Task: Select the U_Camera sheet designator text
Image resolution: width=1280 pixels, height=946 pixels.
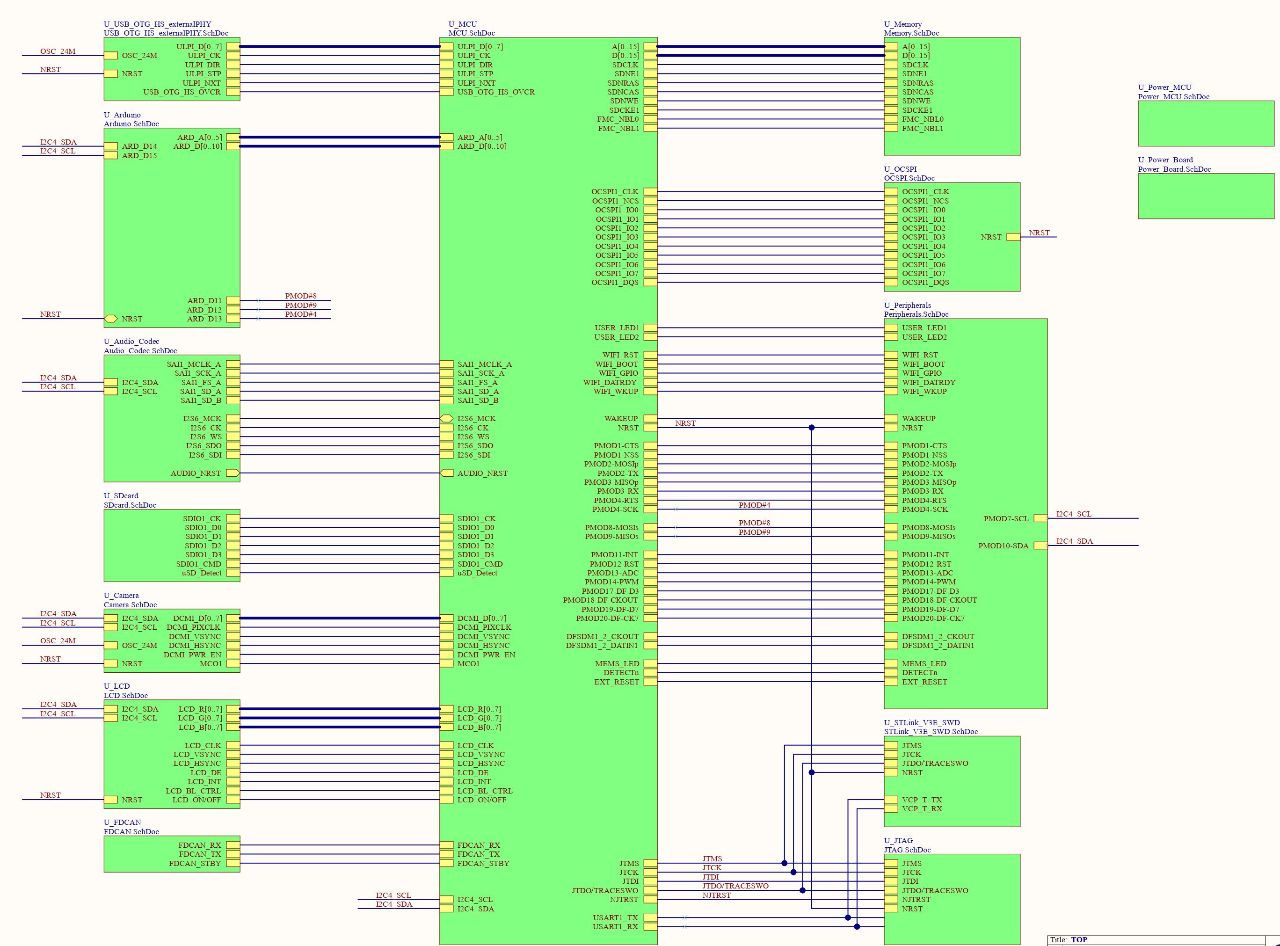Action: pyautogui.click(x=122, y=596)
